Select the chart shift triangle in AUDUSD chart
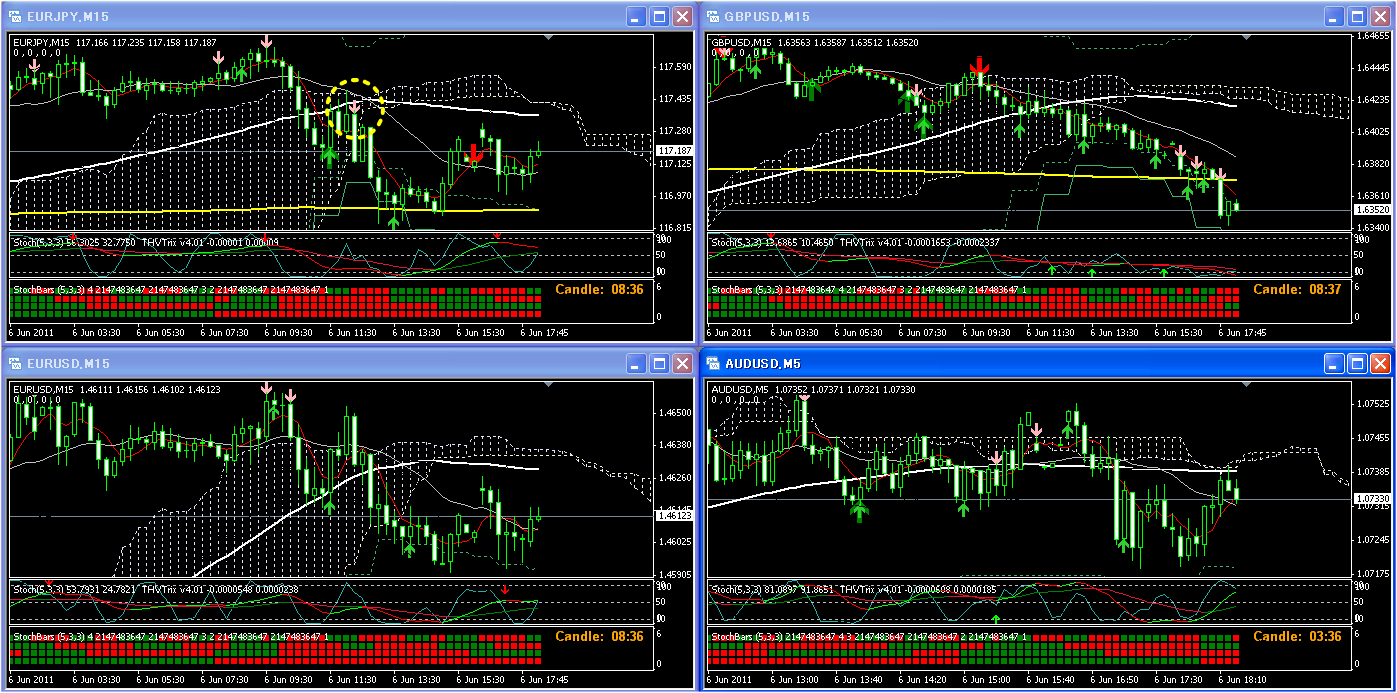1397x693 pixels. (1247, 385)
